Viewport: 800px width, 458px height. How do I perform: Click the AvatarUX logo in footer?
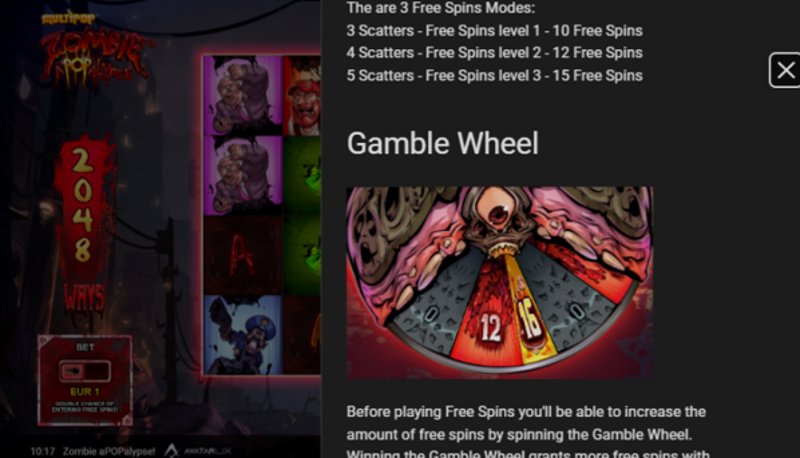click(197, 451)
